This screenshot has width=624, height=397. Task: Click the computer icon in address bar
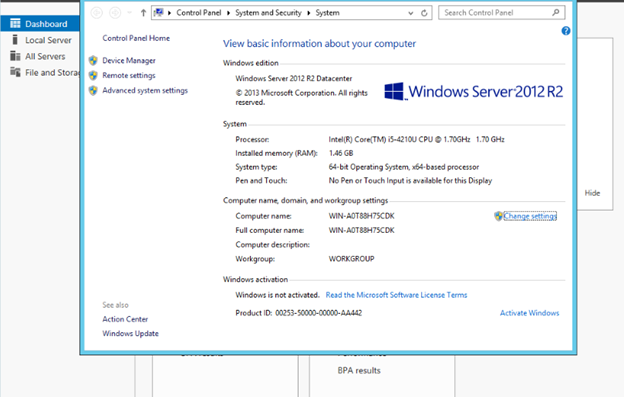159,13
